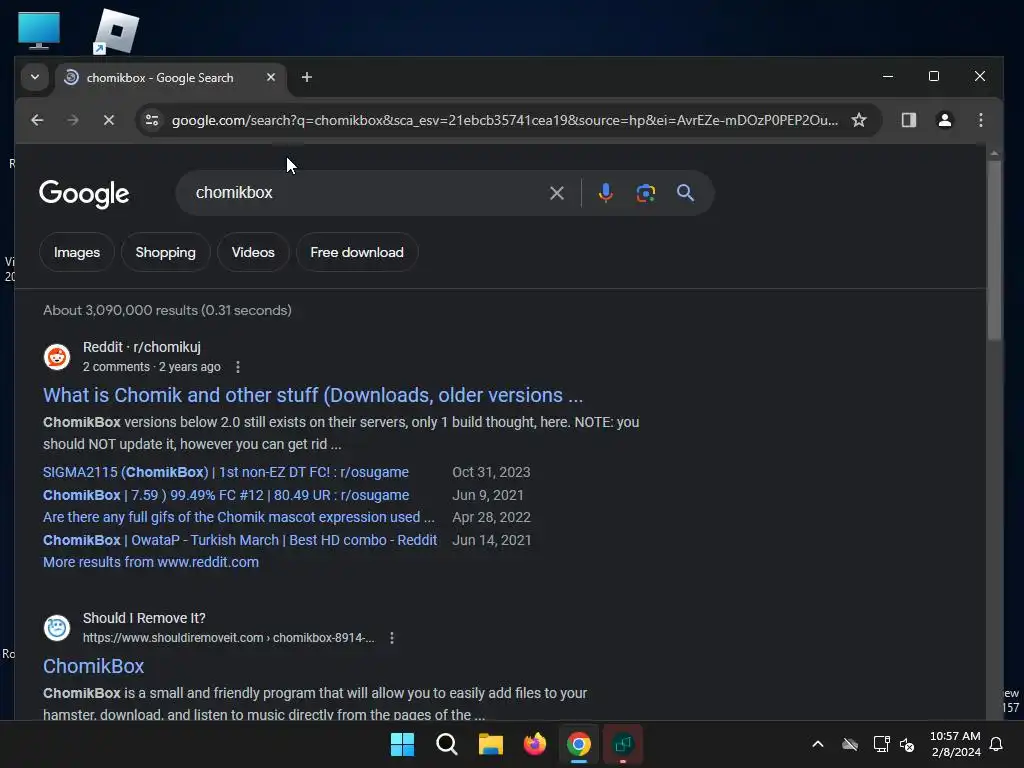
Task: Open the Chrome profile menu
Action: tap(944, 120)
